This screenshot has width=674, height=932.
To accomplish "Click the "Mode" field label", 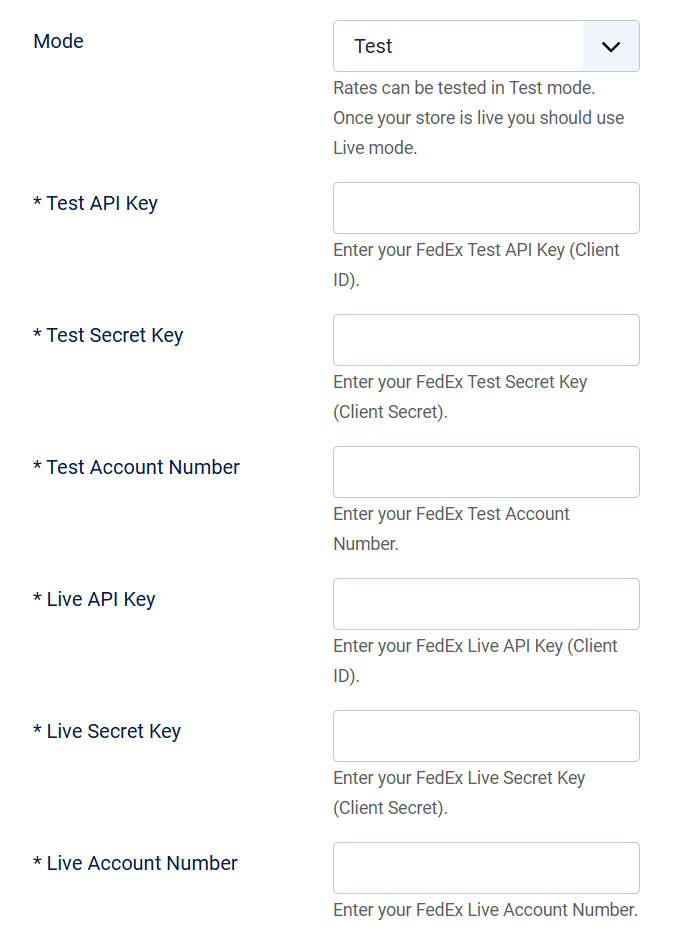I will point(59,42).
